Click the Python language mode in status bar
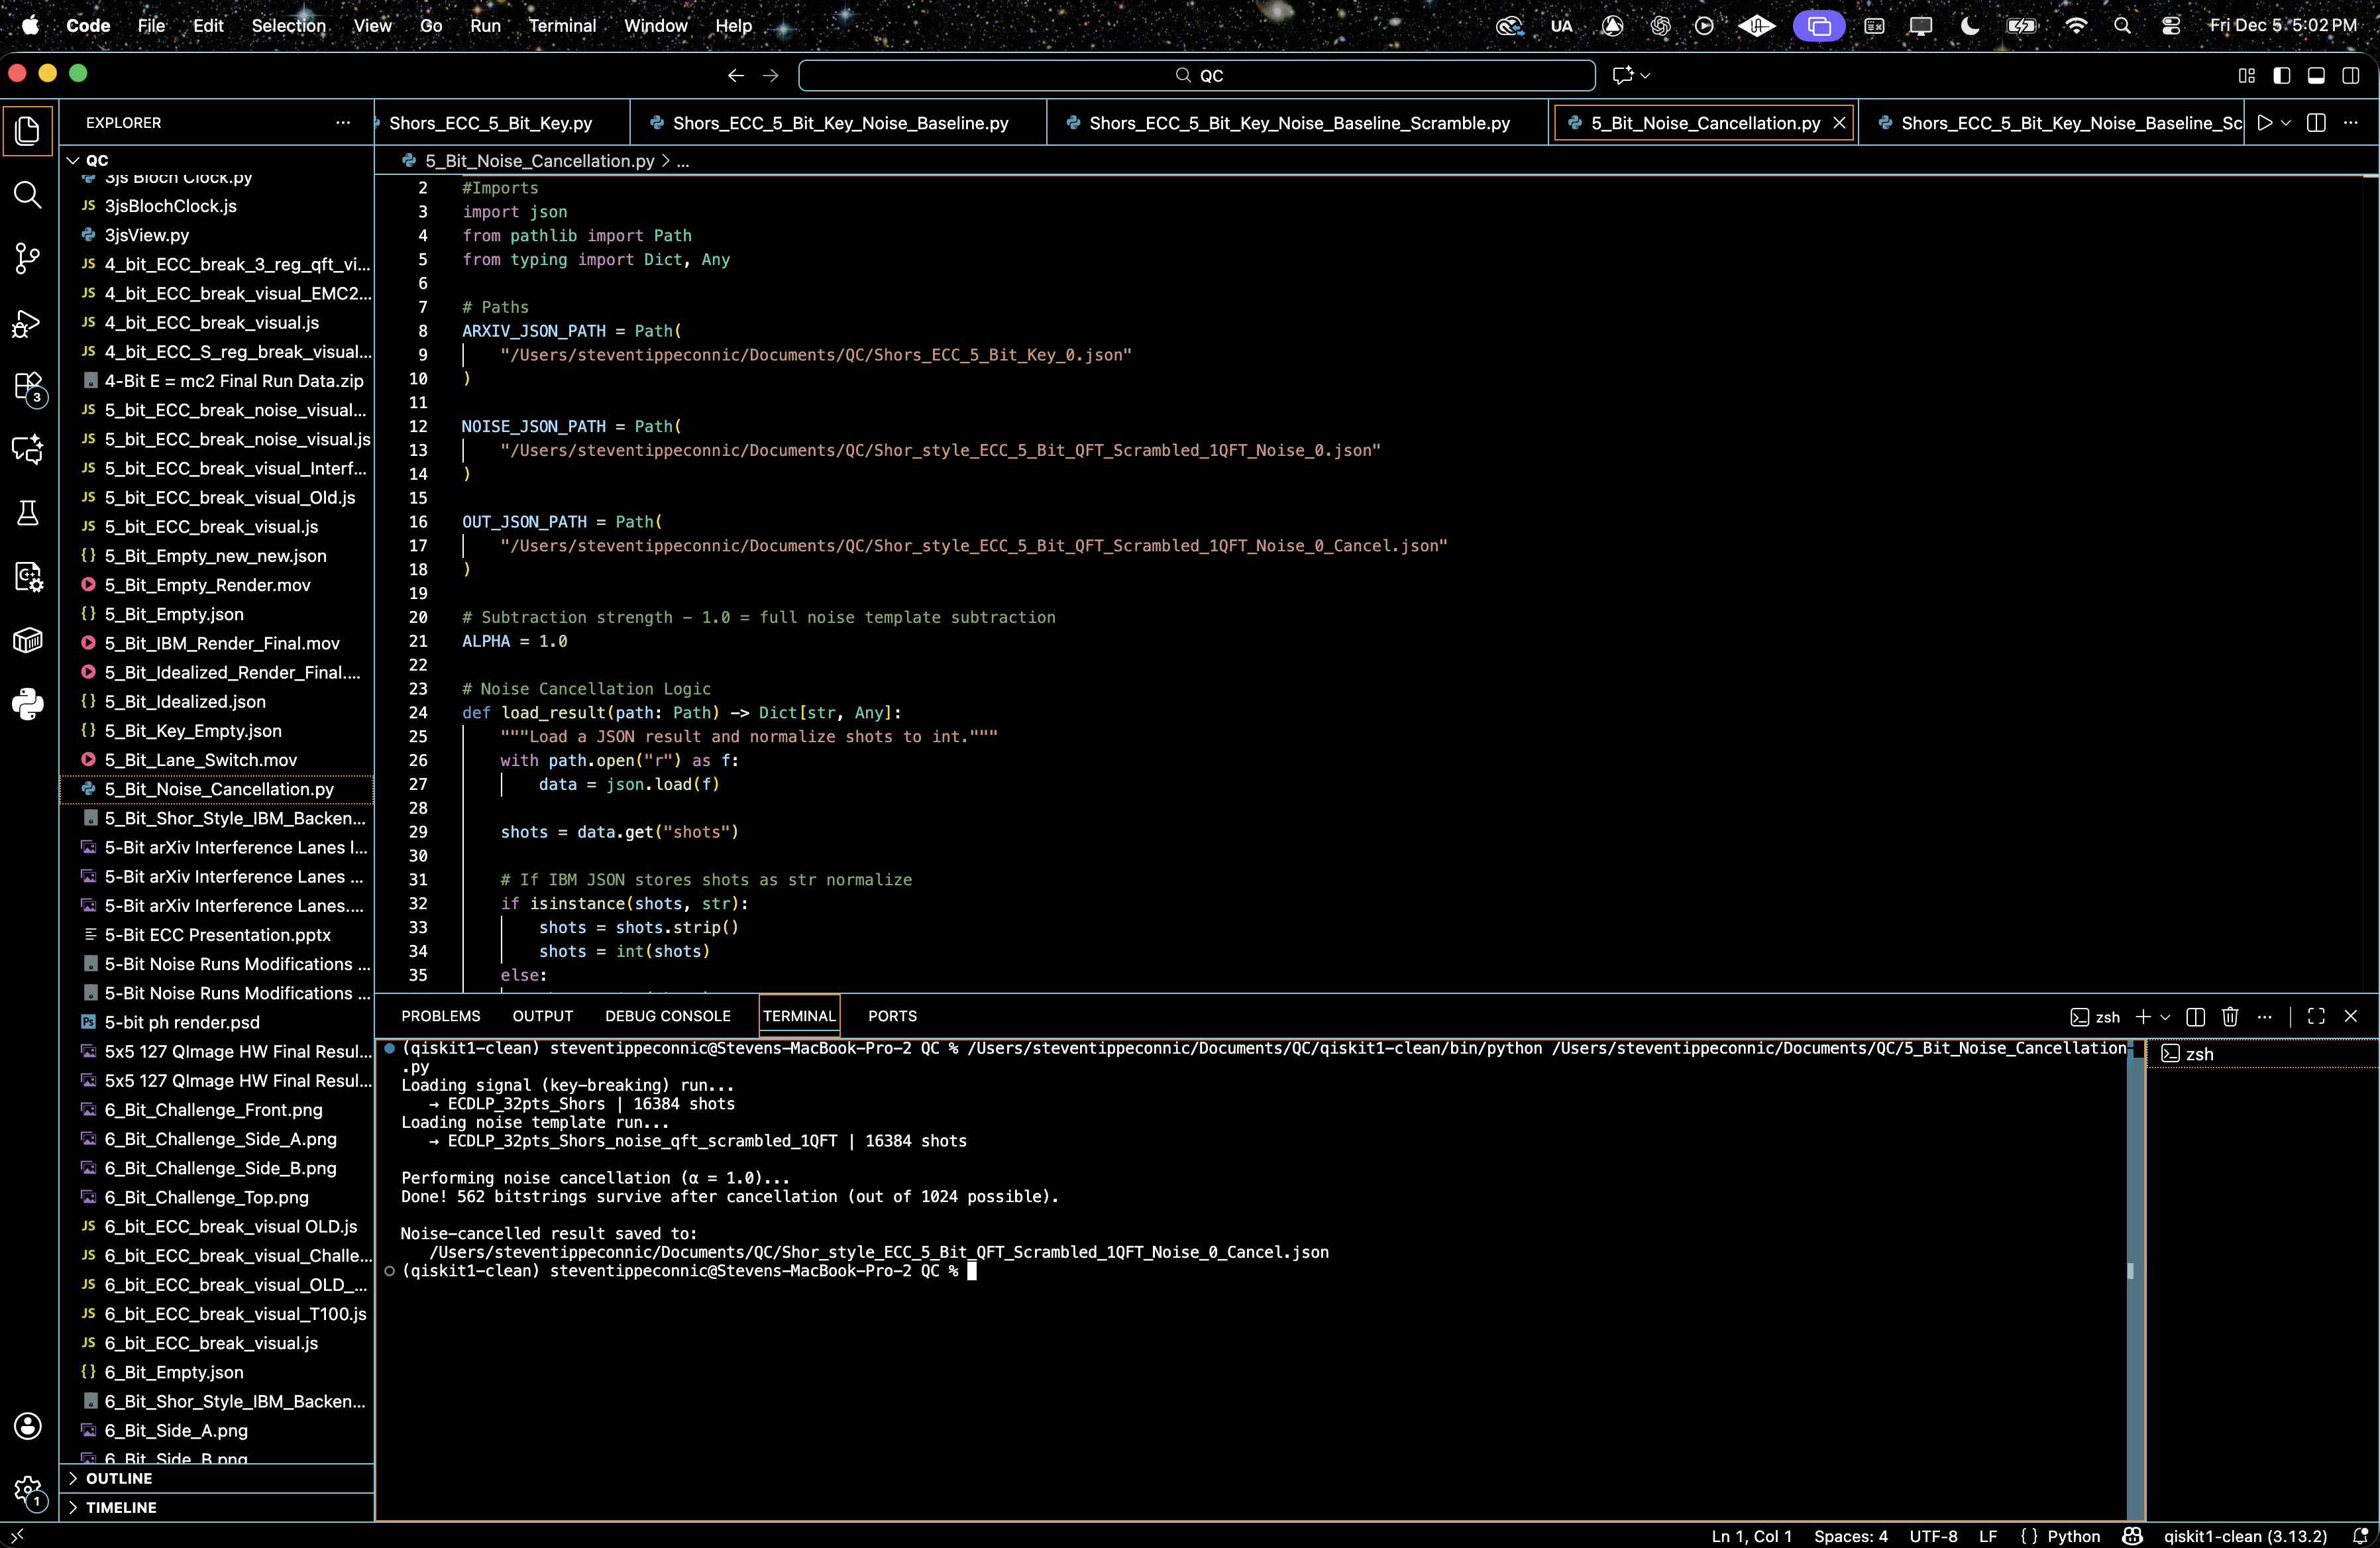 click(2073, 1536)
